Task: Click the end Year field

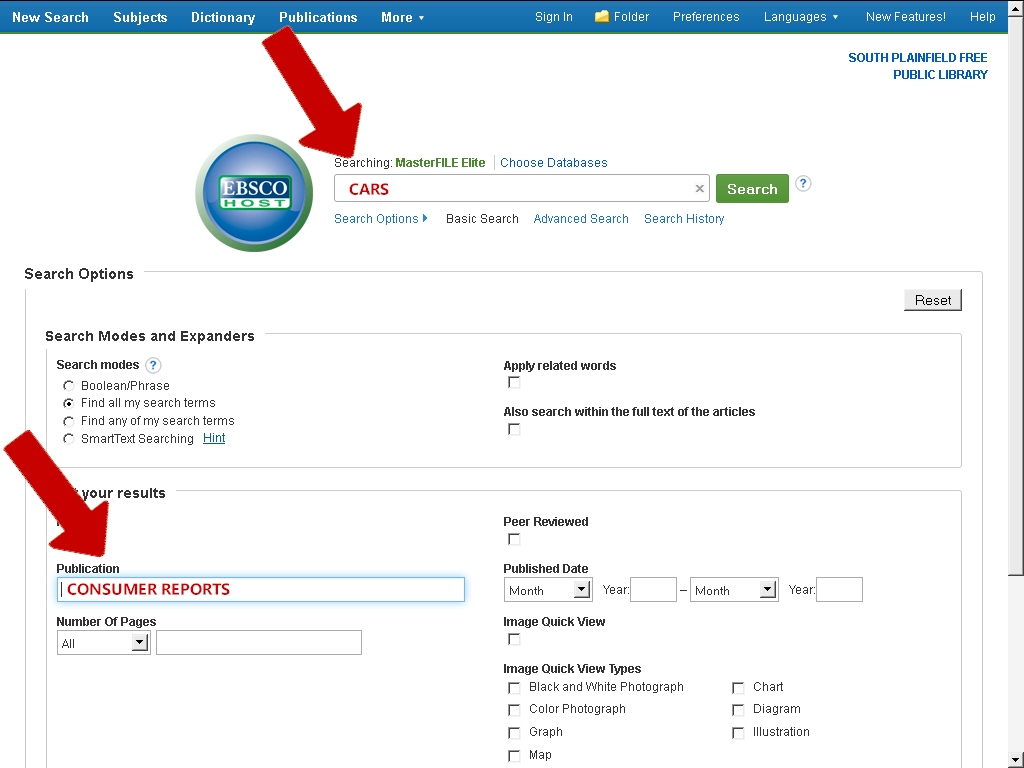Action: pos(839,590)
